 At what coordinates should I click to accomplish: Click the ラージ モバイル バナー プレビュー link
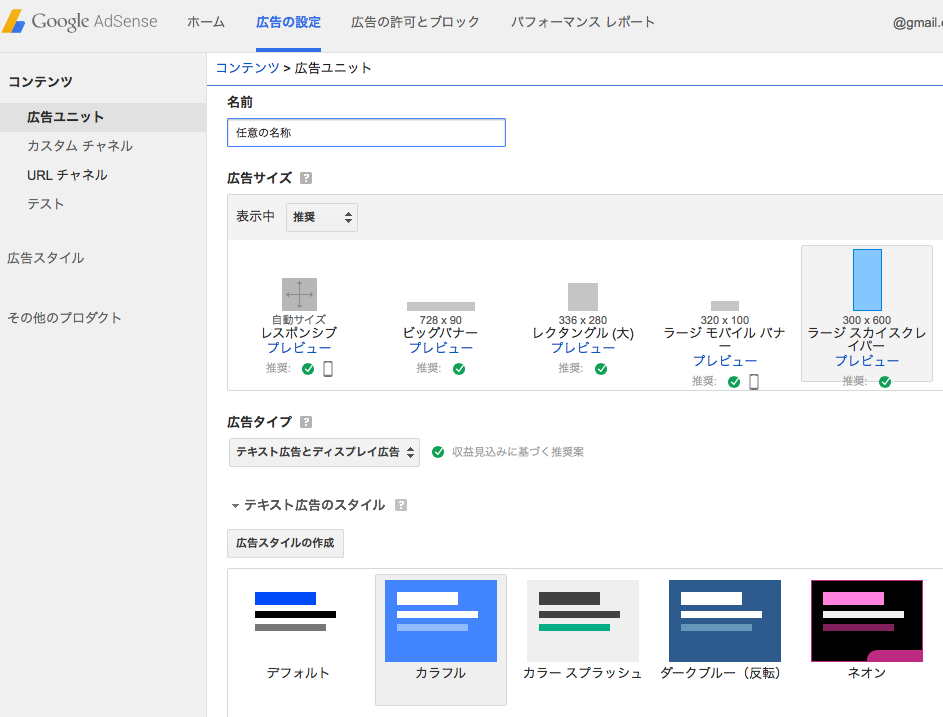point(725,361)
